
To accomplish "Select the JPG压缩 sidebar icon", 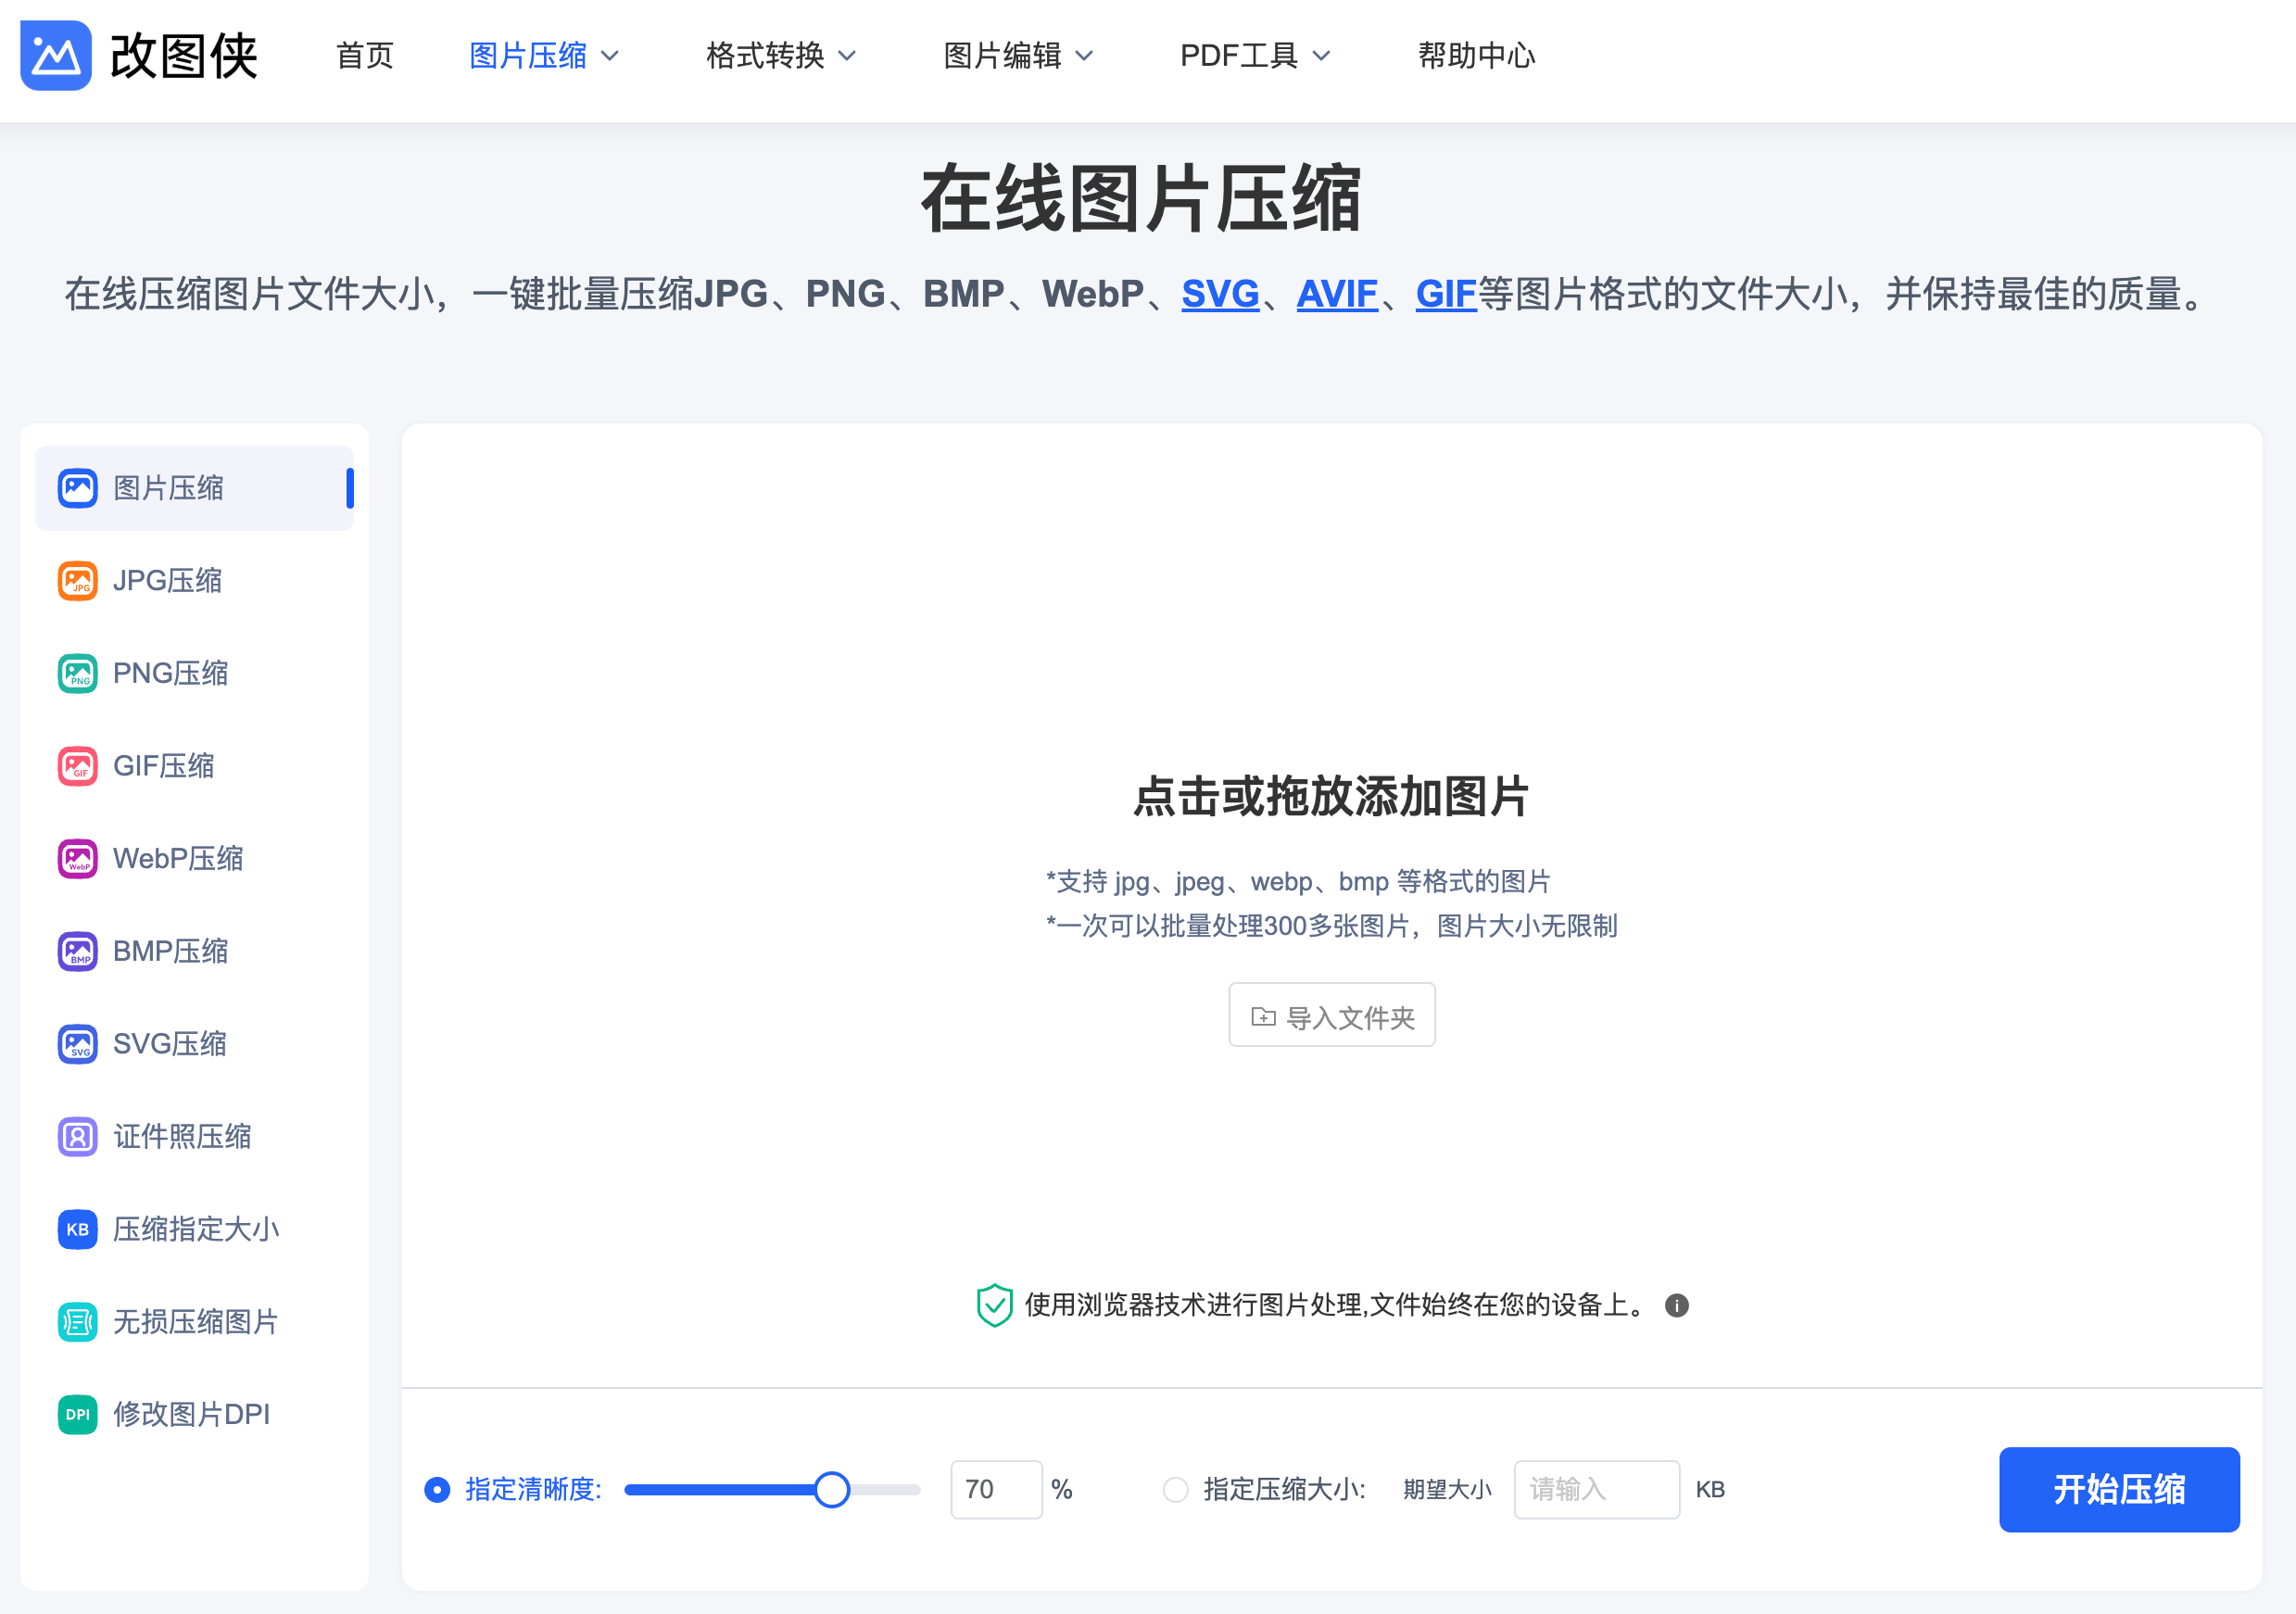I will pyautogui.click(x=77, y=580).
